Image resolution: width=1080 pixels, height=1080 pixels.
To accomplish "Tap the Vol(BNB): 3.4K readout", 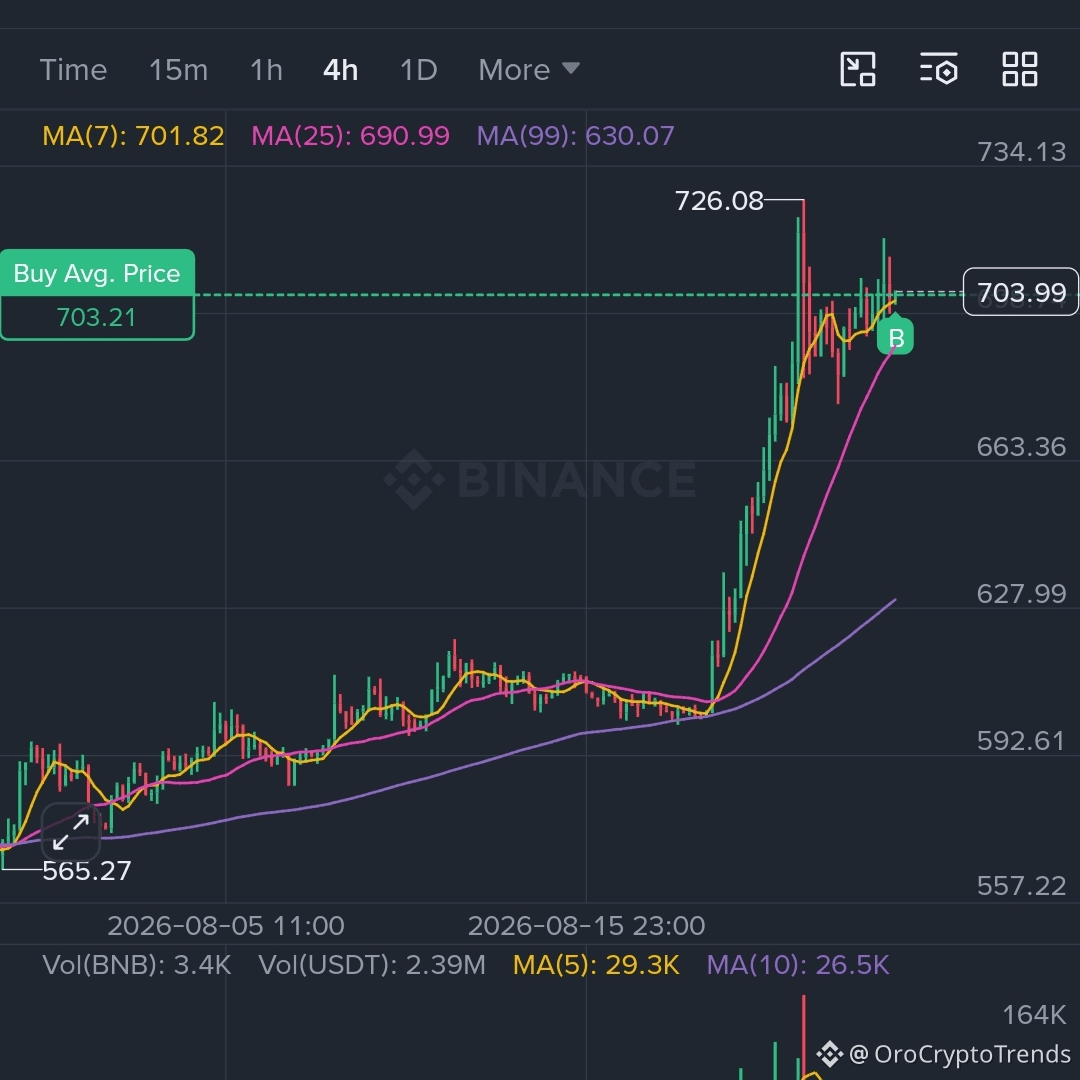I will tap(136, 965).
